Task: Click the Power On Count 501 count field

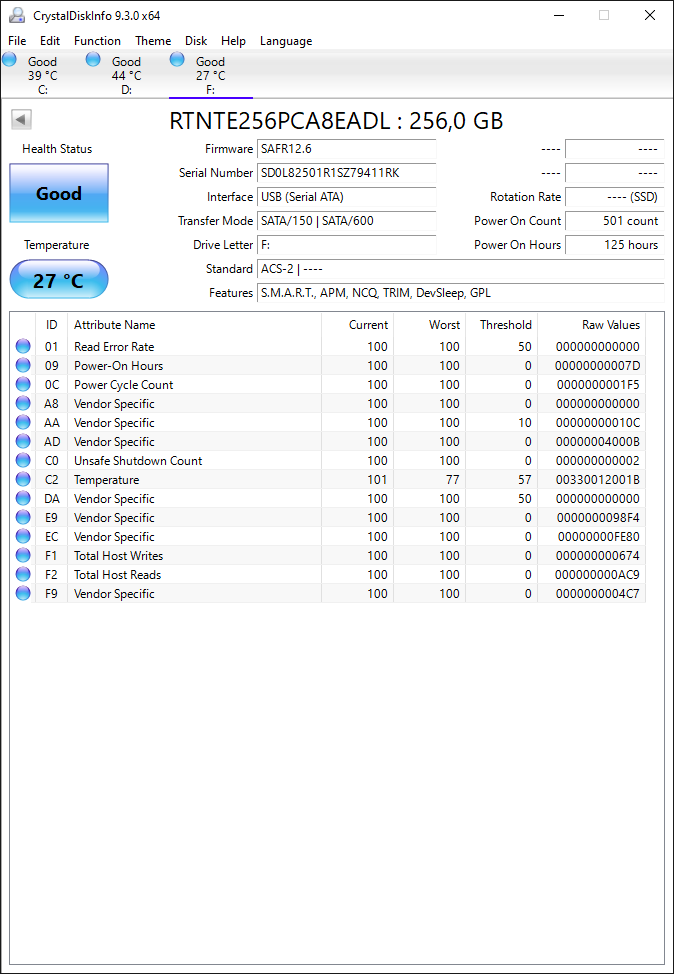Action: pos(614,221)
